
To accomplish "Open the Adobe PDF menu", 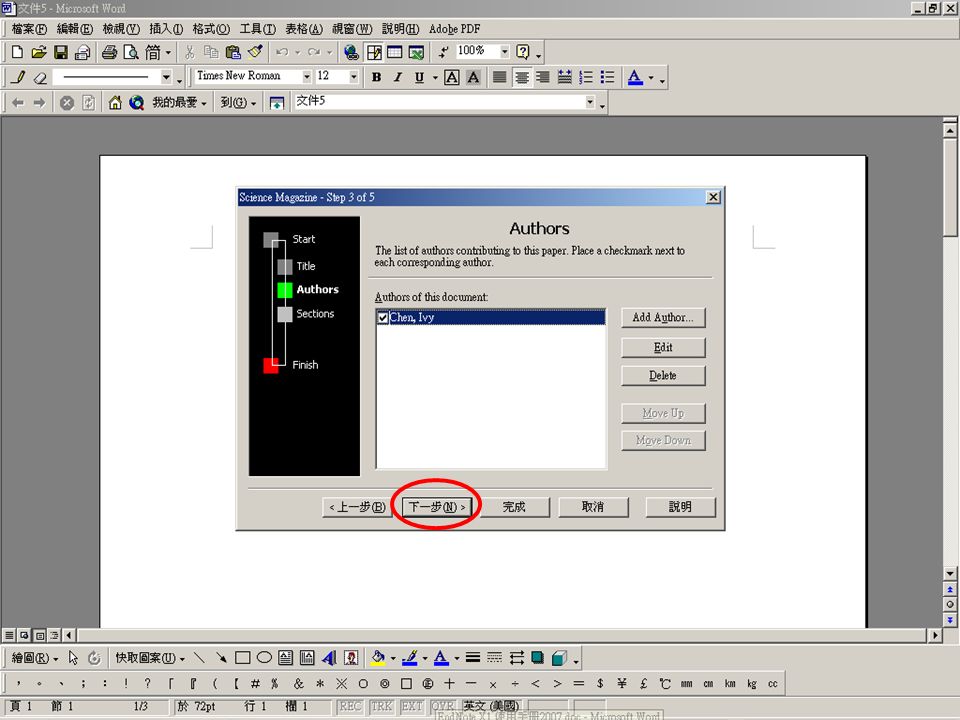I will tap(454, 29).
